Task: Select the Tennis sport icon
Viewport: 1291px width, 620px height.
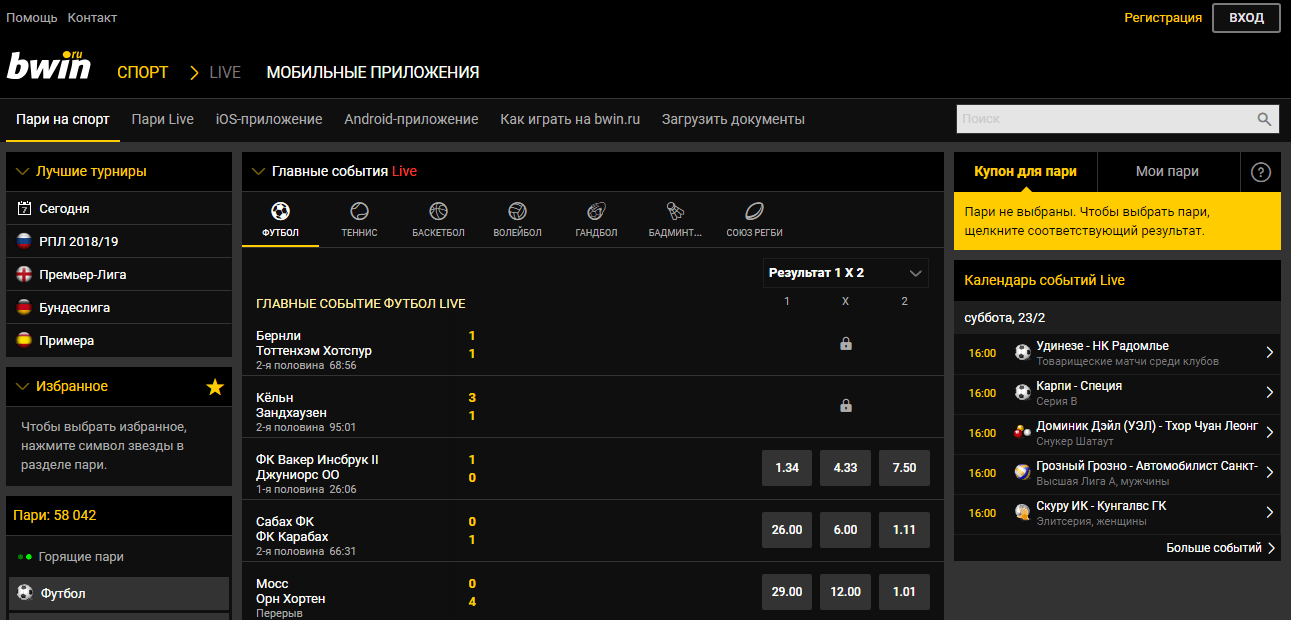Action: click(x=359, y=211)
